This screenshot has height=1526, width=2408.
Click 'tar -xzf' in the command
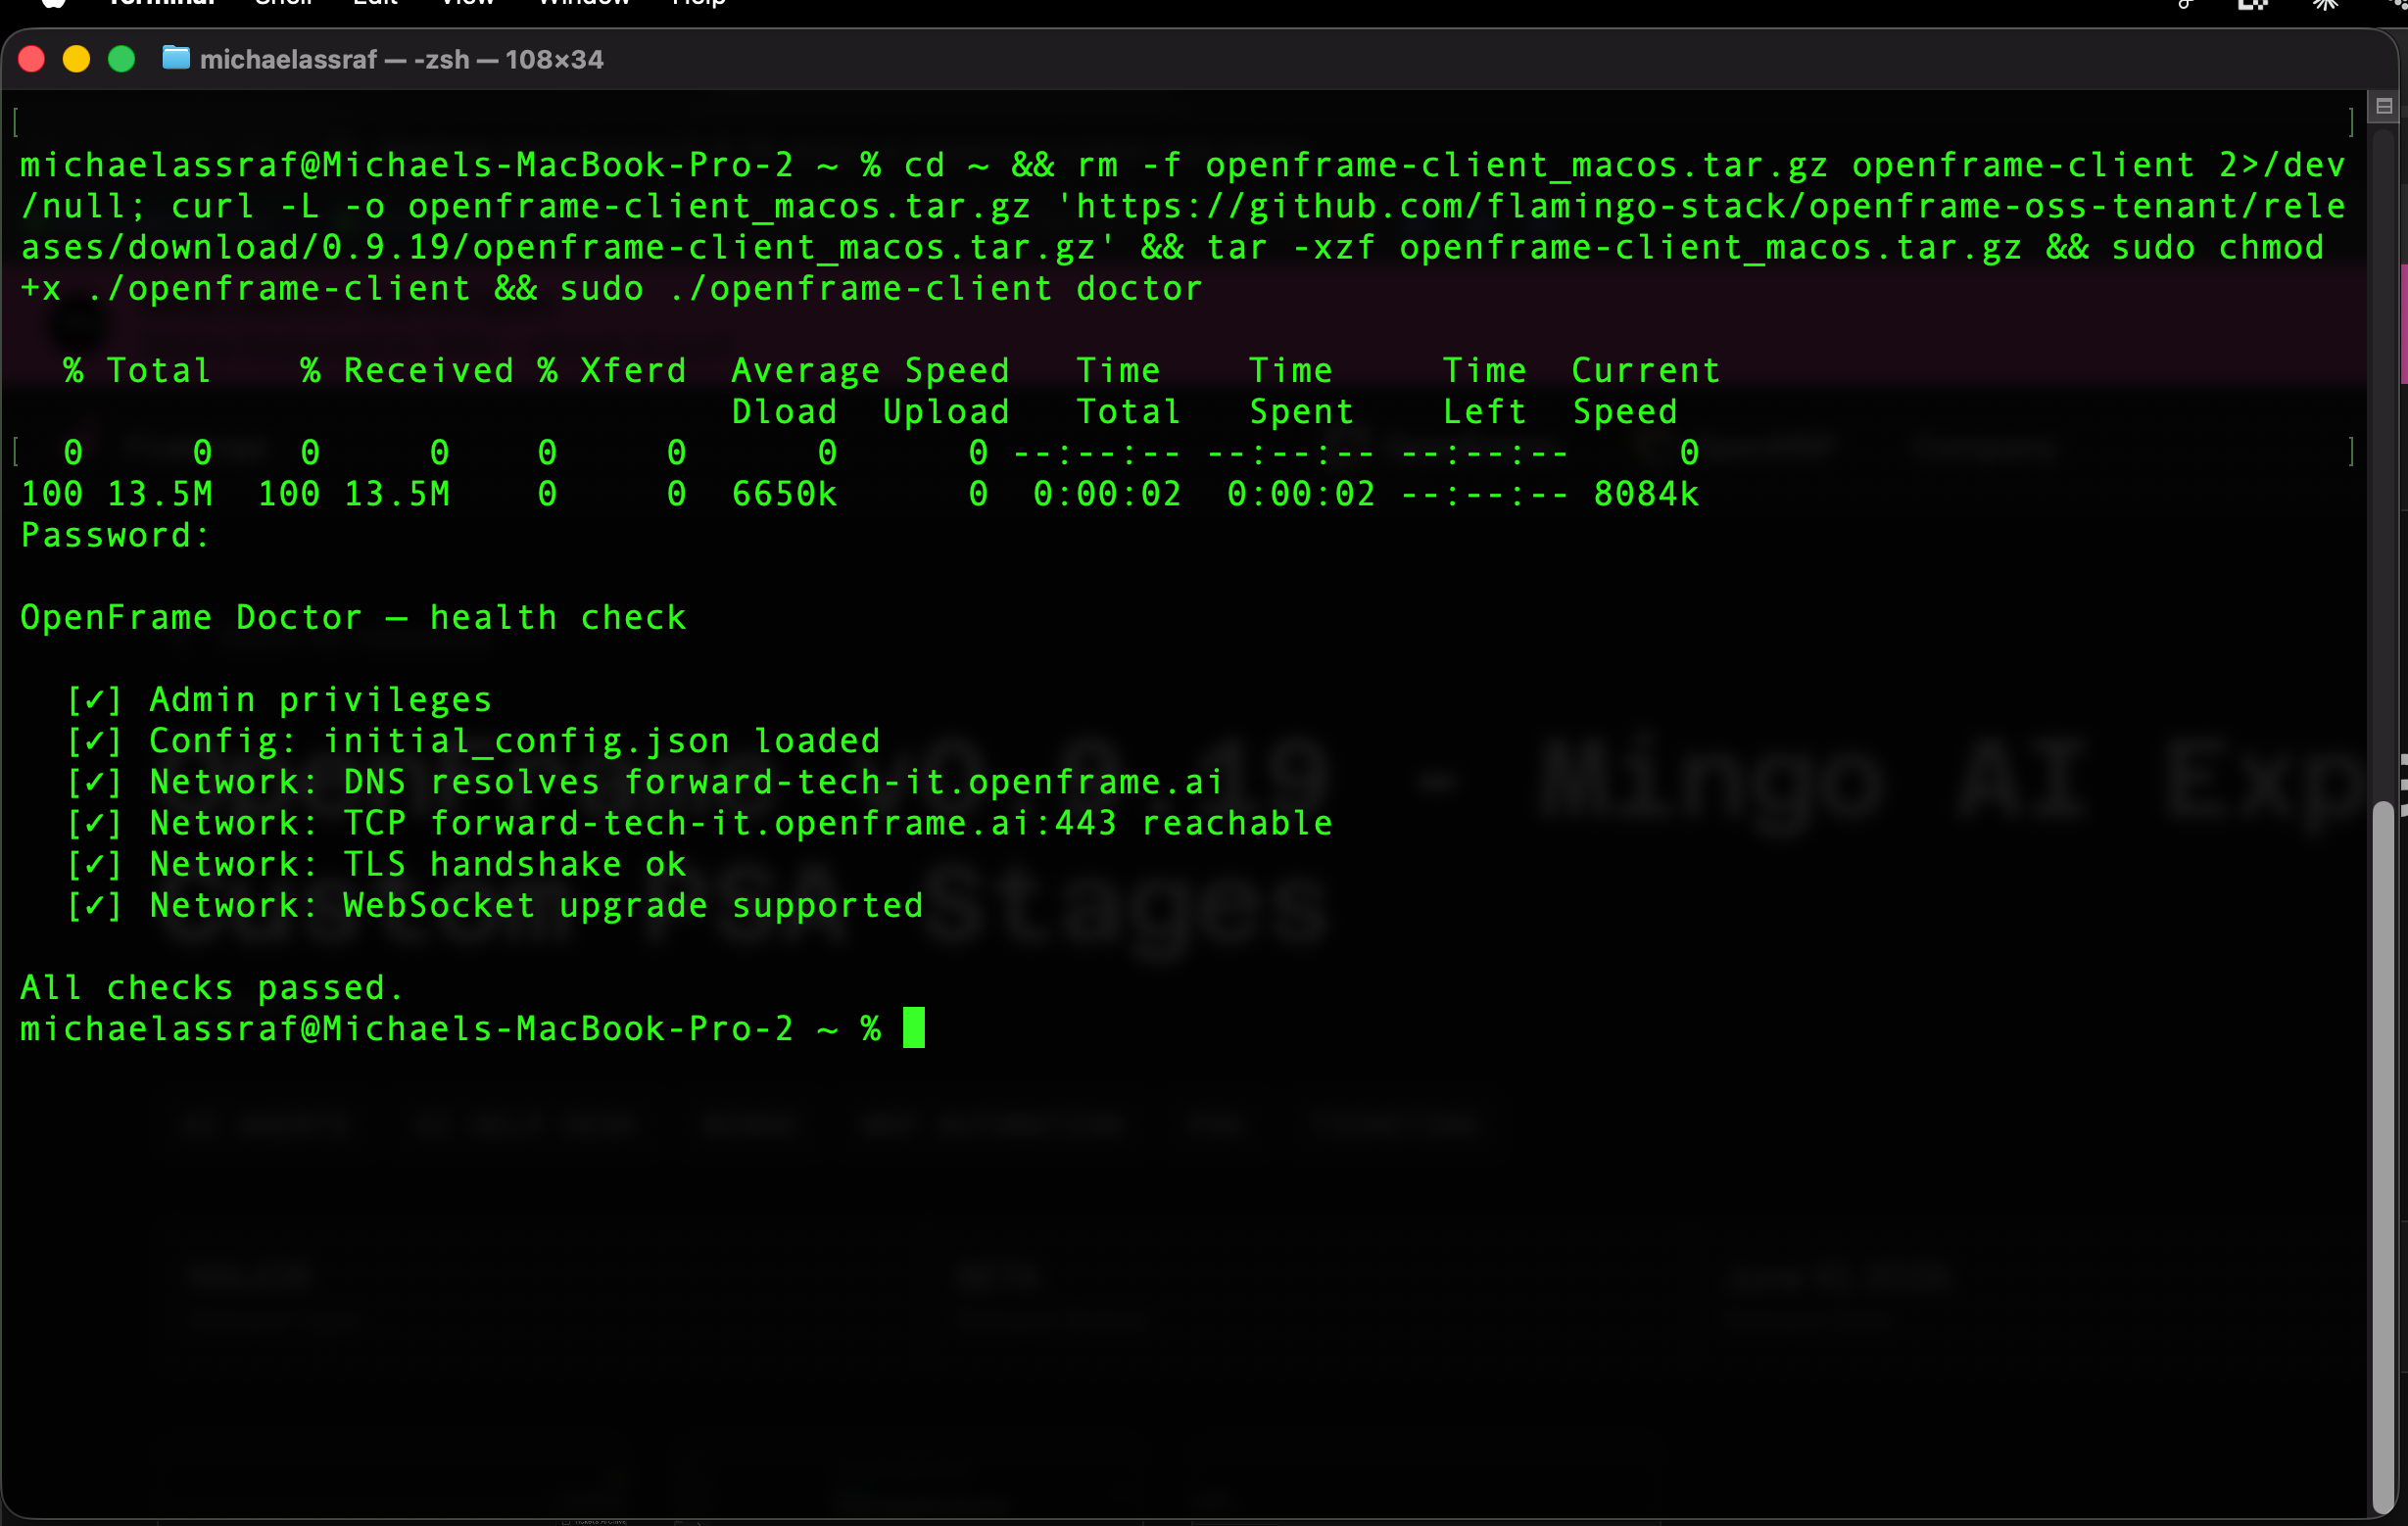pos(1291,246)
